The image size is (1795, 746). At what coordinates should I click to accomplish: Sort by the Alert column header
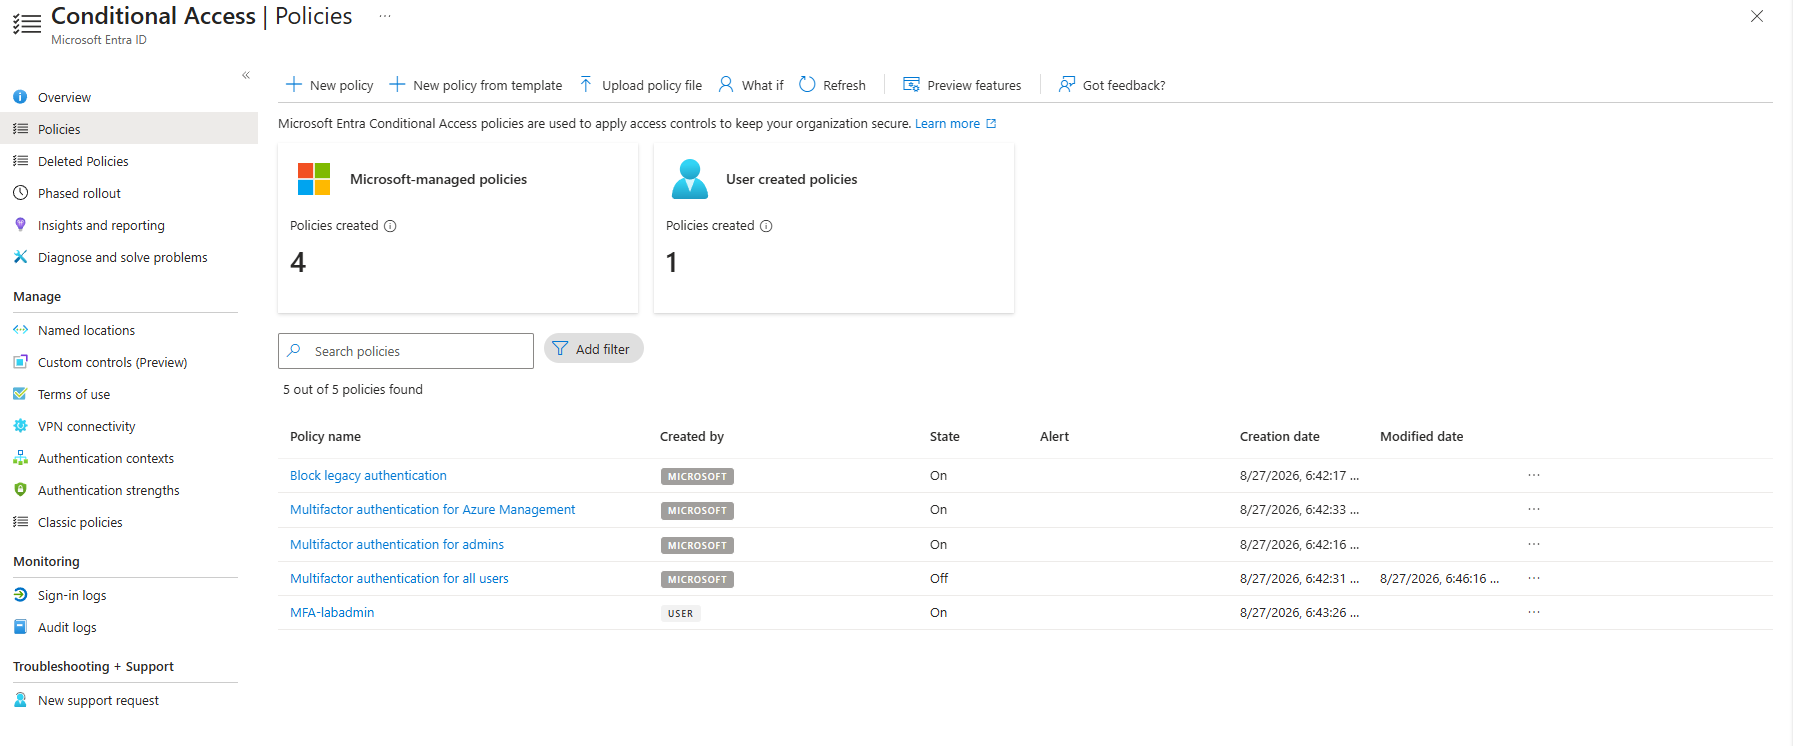tap(1054, 437)
